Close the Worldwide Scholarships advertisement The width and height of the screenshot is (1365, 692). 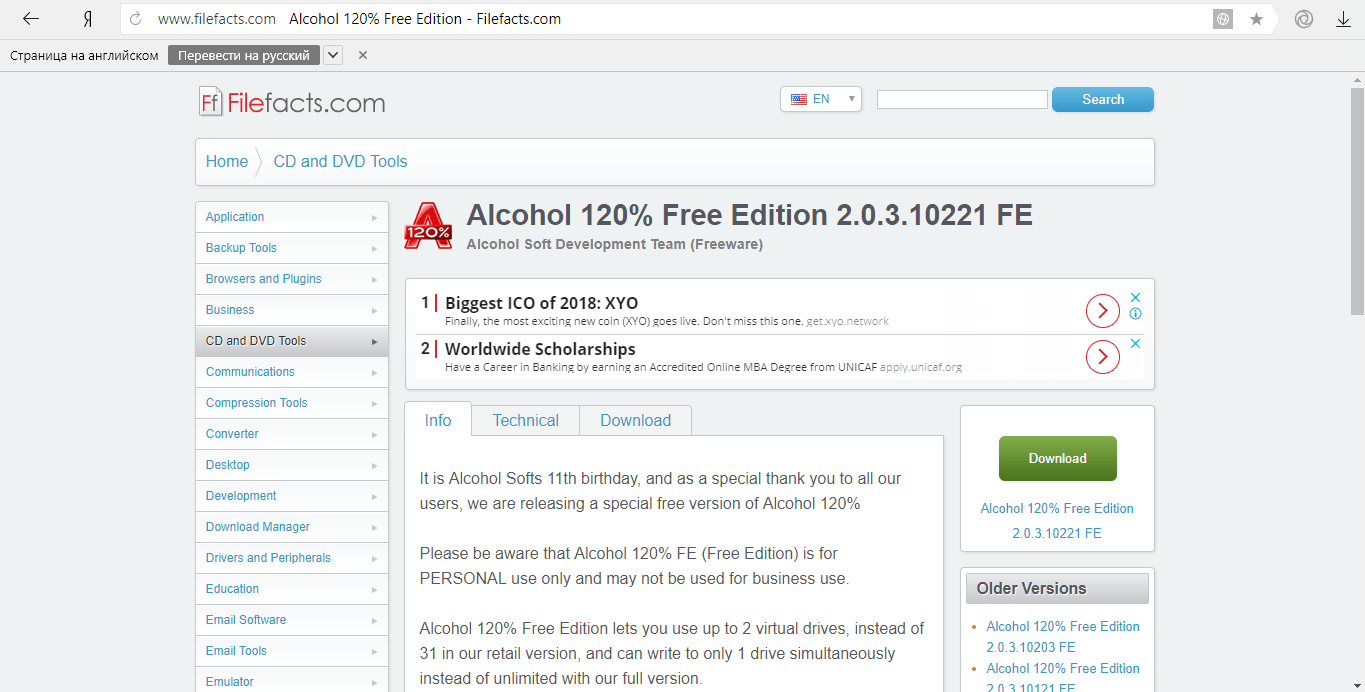click(x=1135, y=343)
